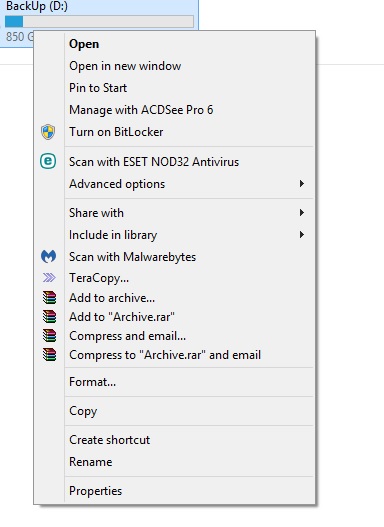Expand the Include in library submenu arrow
The height and width of the screenshot is (527, 384).
click(302, 235)
